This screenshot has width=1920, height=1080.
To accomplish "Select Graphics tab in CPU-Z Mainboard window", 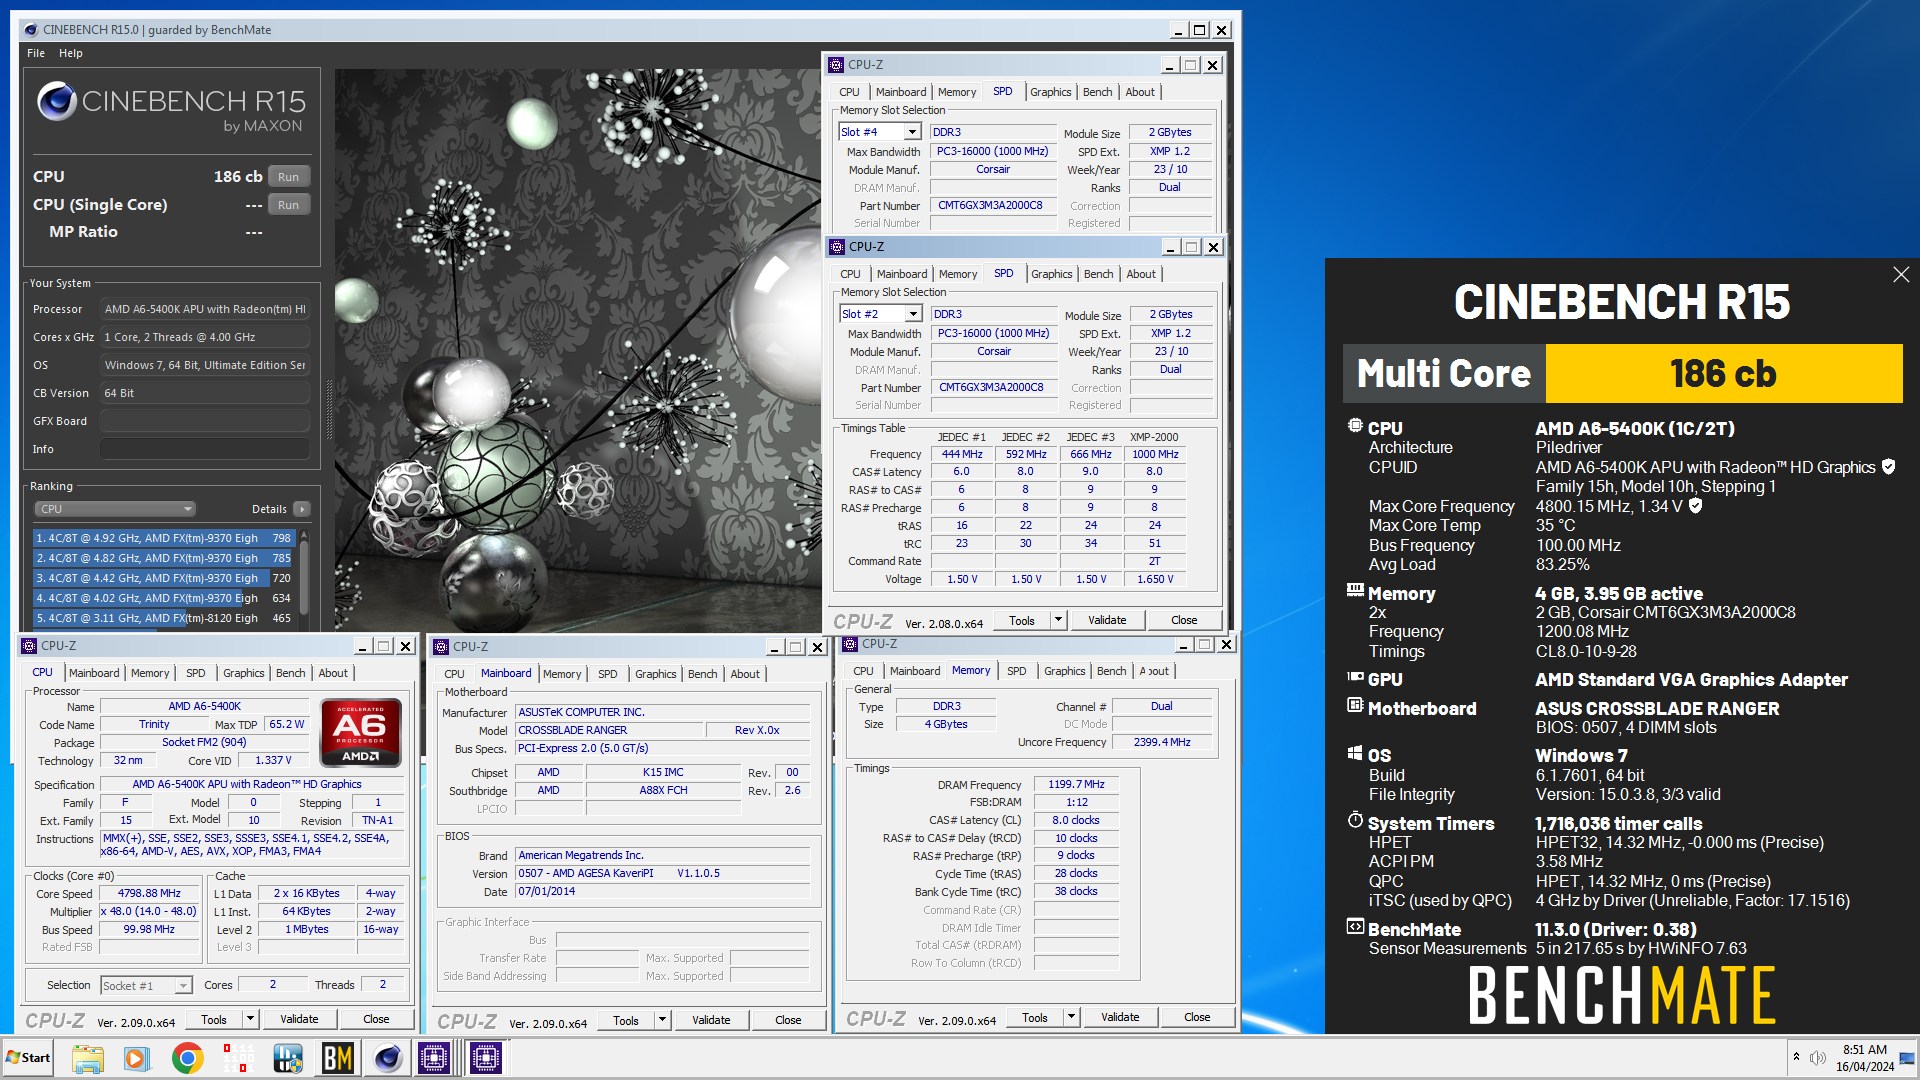I will (656, 674).
